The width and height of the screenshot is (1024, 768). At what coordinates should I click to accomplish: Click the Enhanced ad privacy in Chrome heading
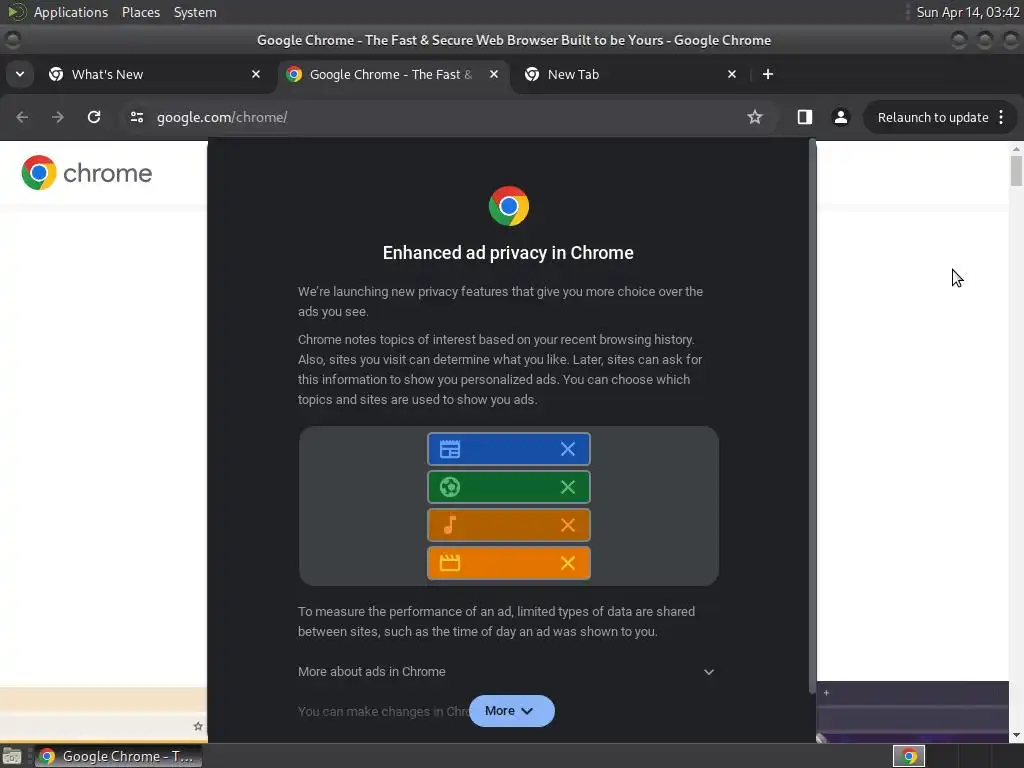point(508,253)
